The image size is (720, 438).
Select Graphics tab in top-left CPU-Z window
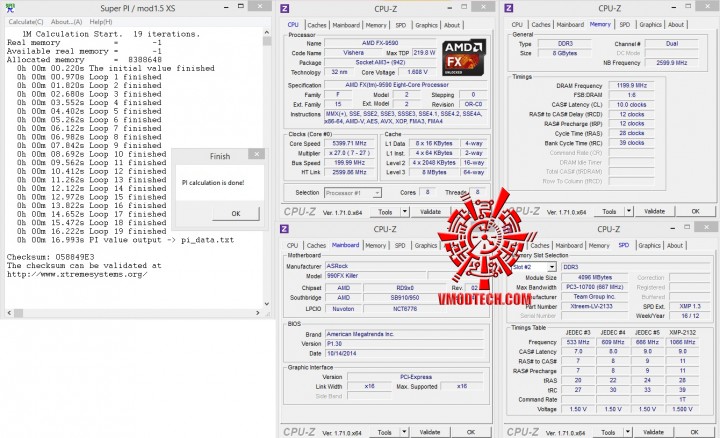click(426, 25)
